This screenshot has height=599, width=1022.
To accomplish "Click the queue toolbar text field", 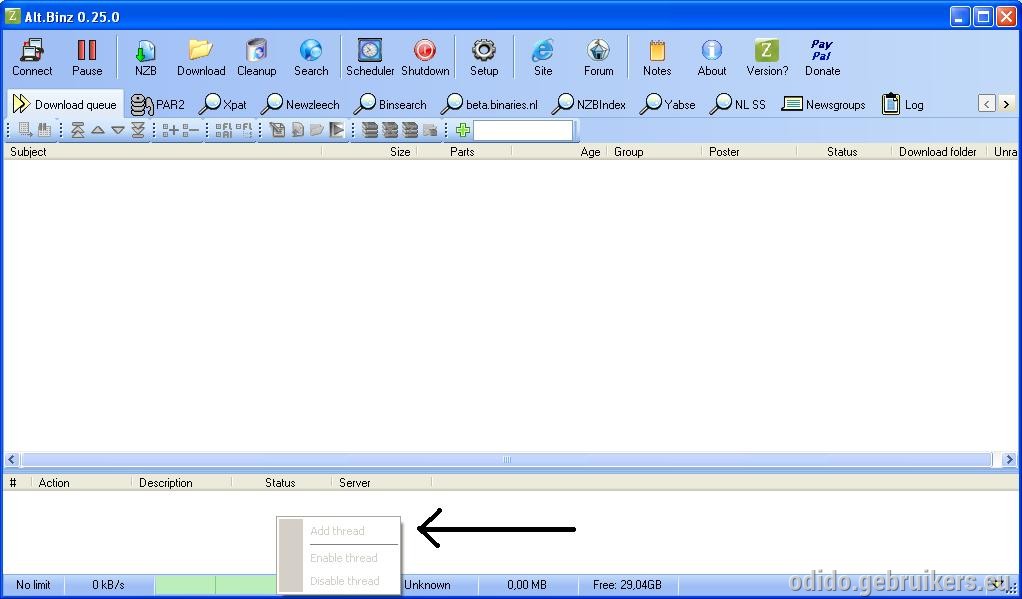I will point(523,130).
